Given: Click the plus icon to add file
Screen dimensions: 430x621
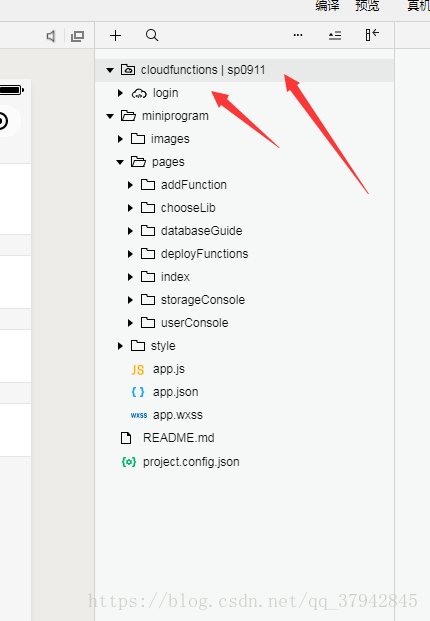Looking at the screenshot, I should 115,36.
